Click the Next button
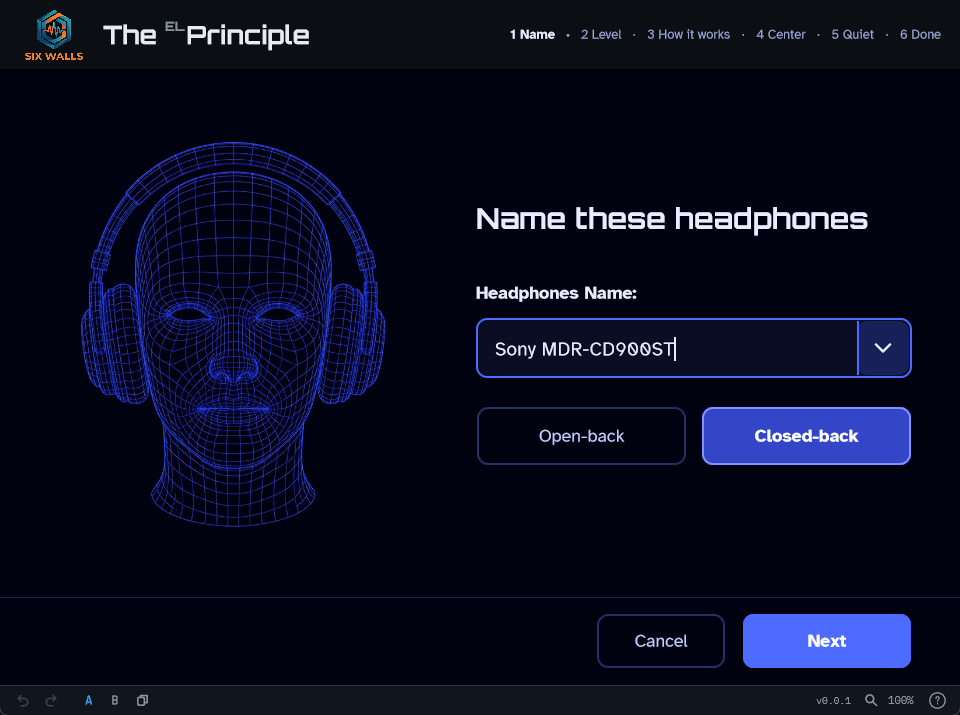The width and height of the screenshot is (960, 715). [x=827, y=641]
